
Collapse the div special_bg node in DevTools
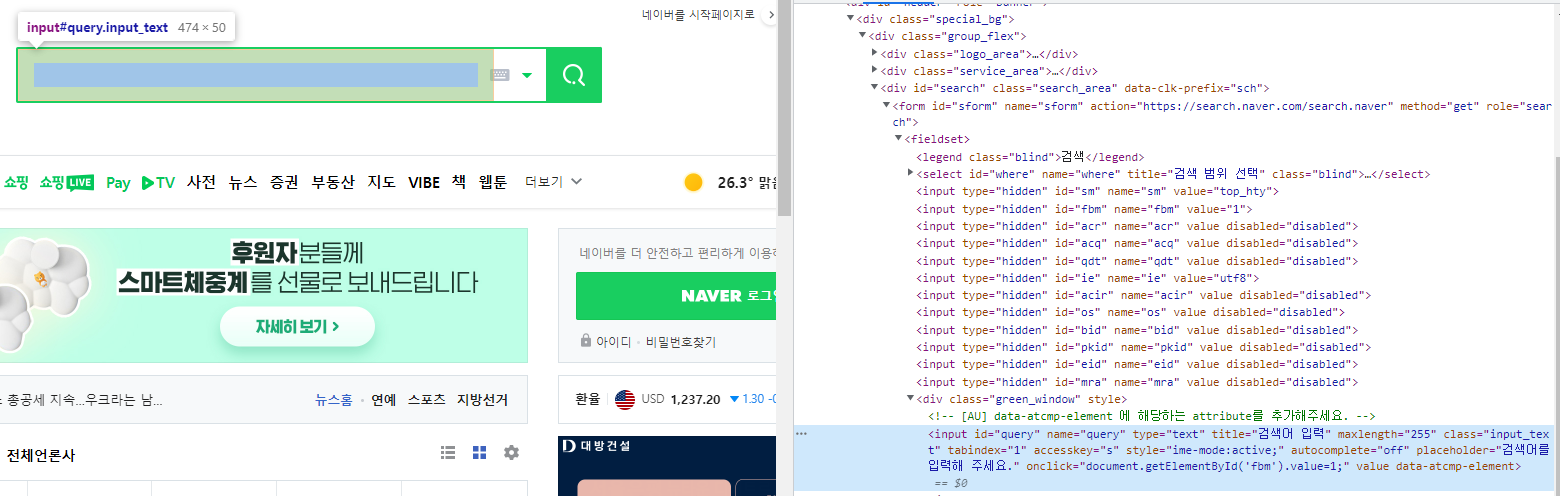click(x=850, y=19)
